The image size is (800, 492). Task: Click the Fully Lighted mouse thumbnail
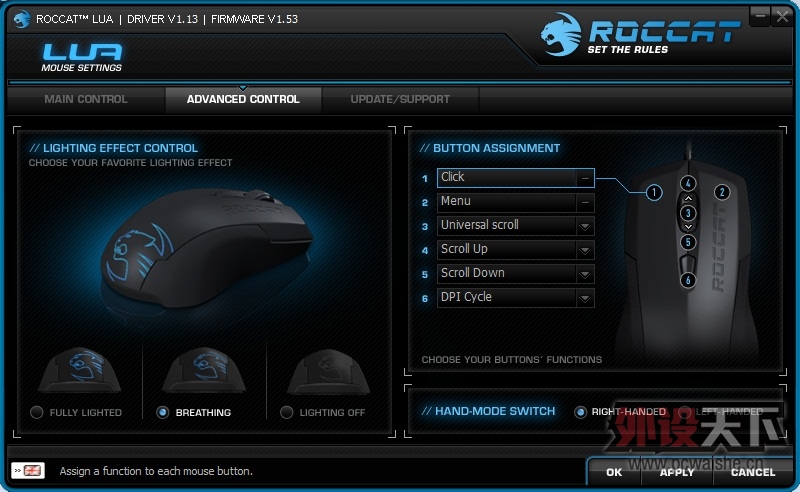tap(80, 371)
